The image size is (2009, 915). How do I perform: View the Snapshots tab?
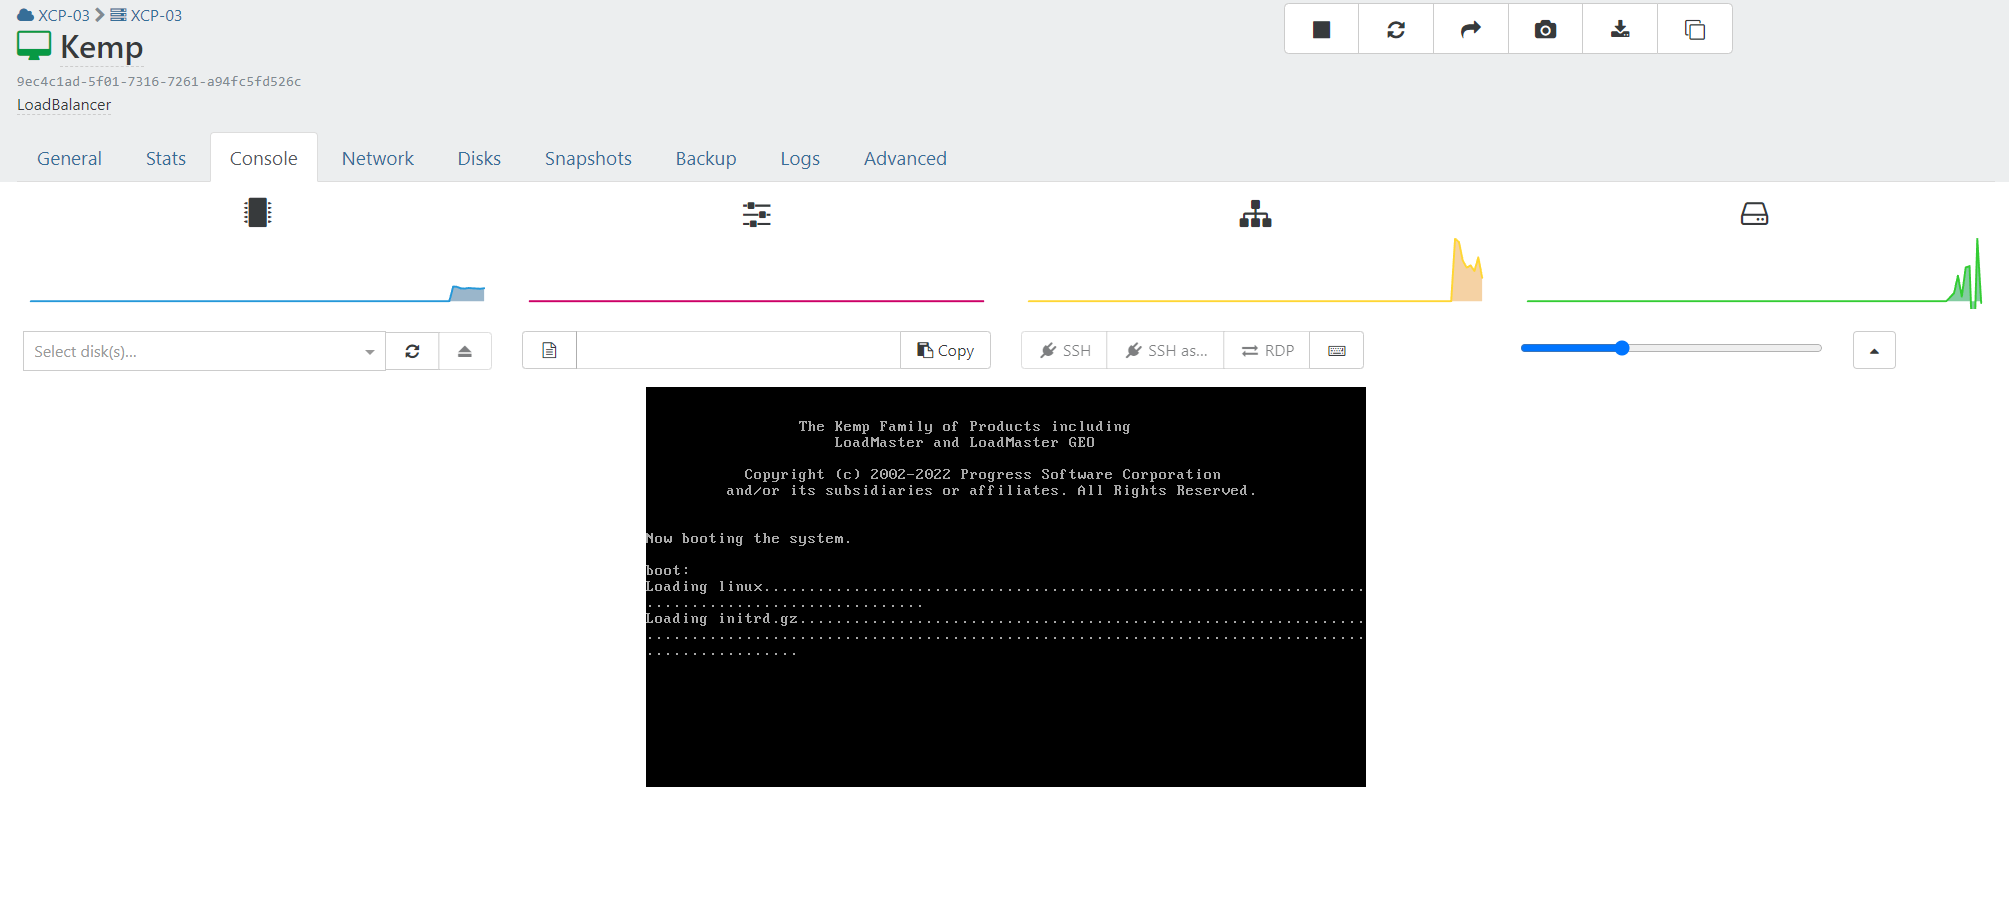(x=588, y=158)
